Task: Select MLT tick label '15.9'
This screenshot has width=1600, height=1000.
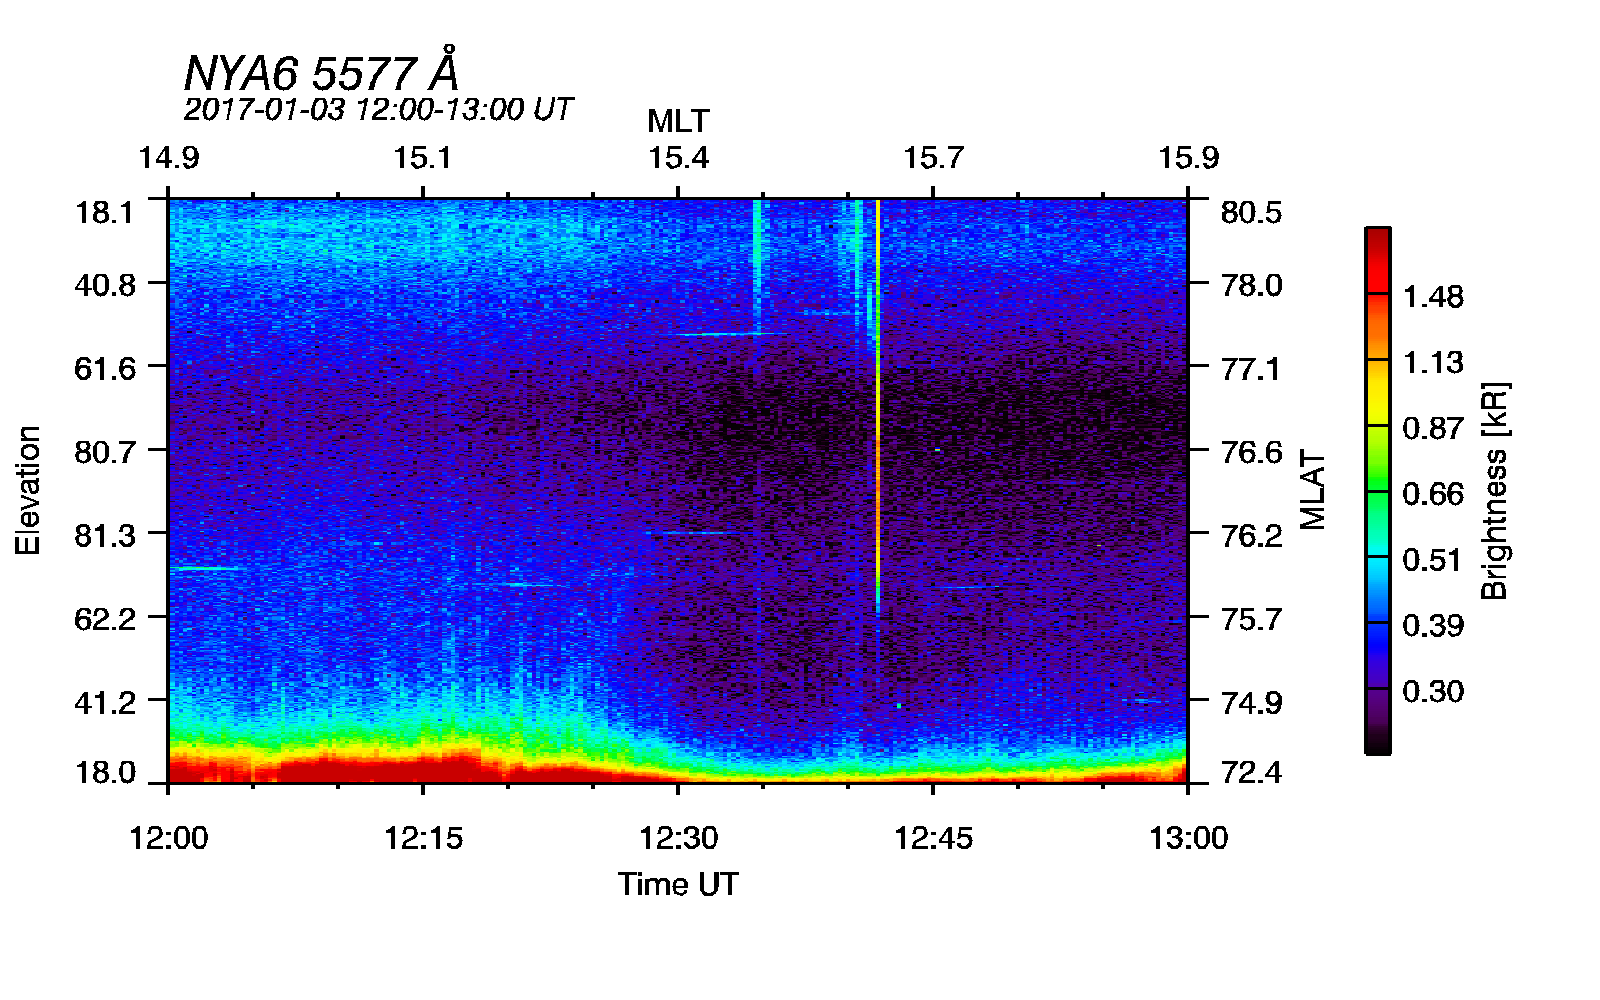Action: tap(1188, 158)
